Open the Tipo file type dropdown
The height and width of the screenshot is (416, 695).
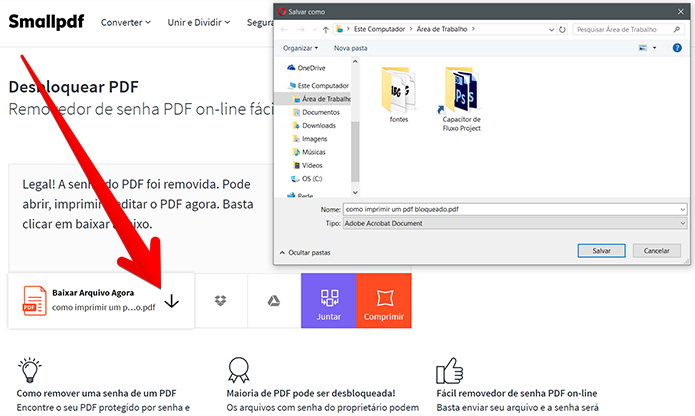point(515,223)
